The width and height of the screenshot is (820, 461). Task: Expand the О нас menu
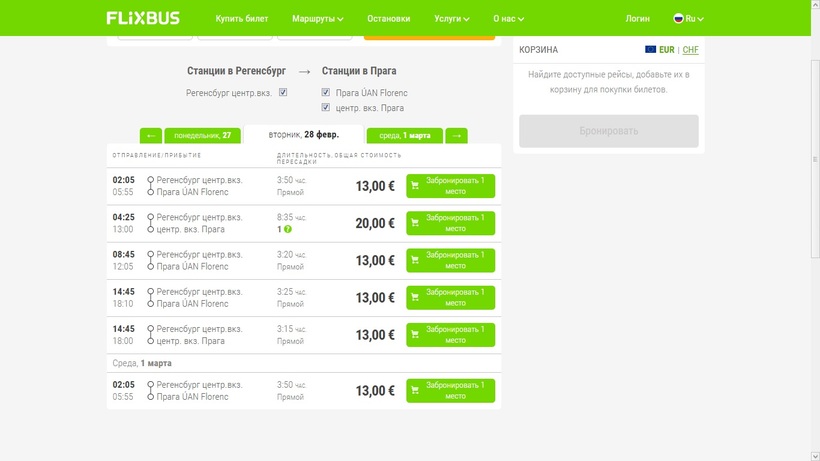[509, 18]
